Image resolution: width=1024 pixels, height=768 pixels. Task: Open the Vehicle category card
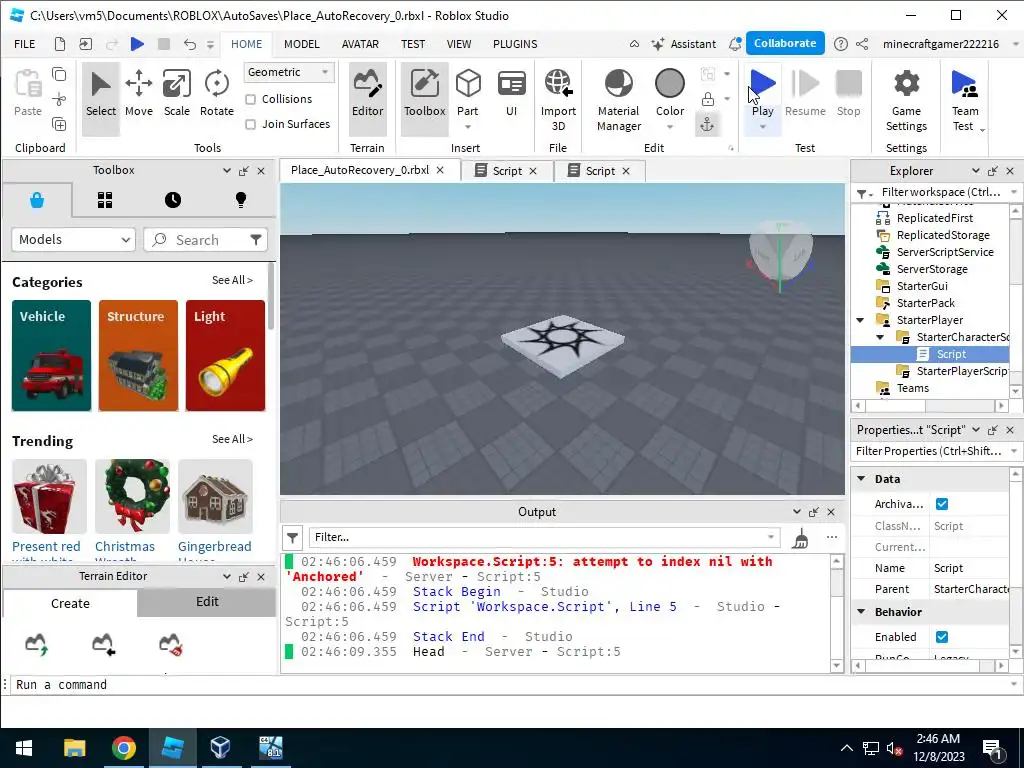(x=52, y=355)
